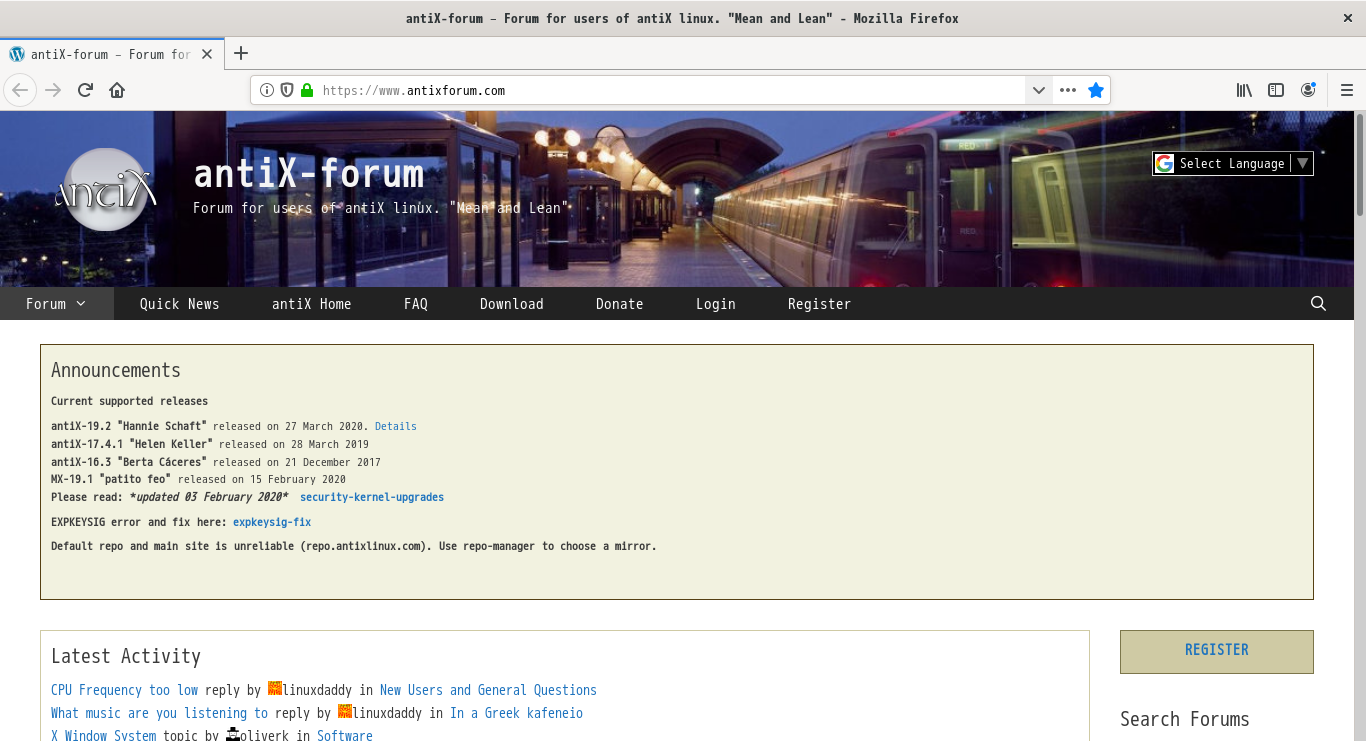
Task: Select the antiX-forum browser tab
Action: (x=112, y=54)
